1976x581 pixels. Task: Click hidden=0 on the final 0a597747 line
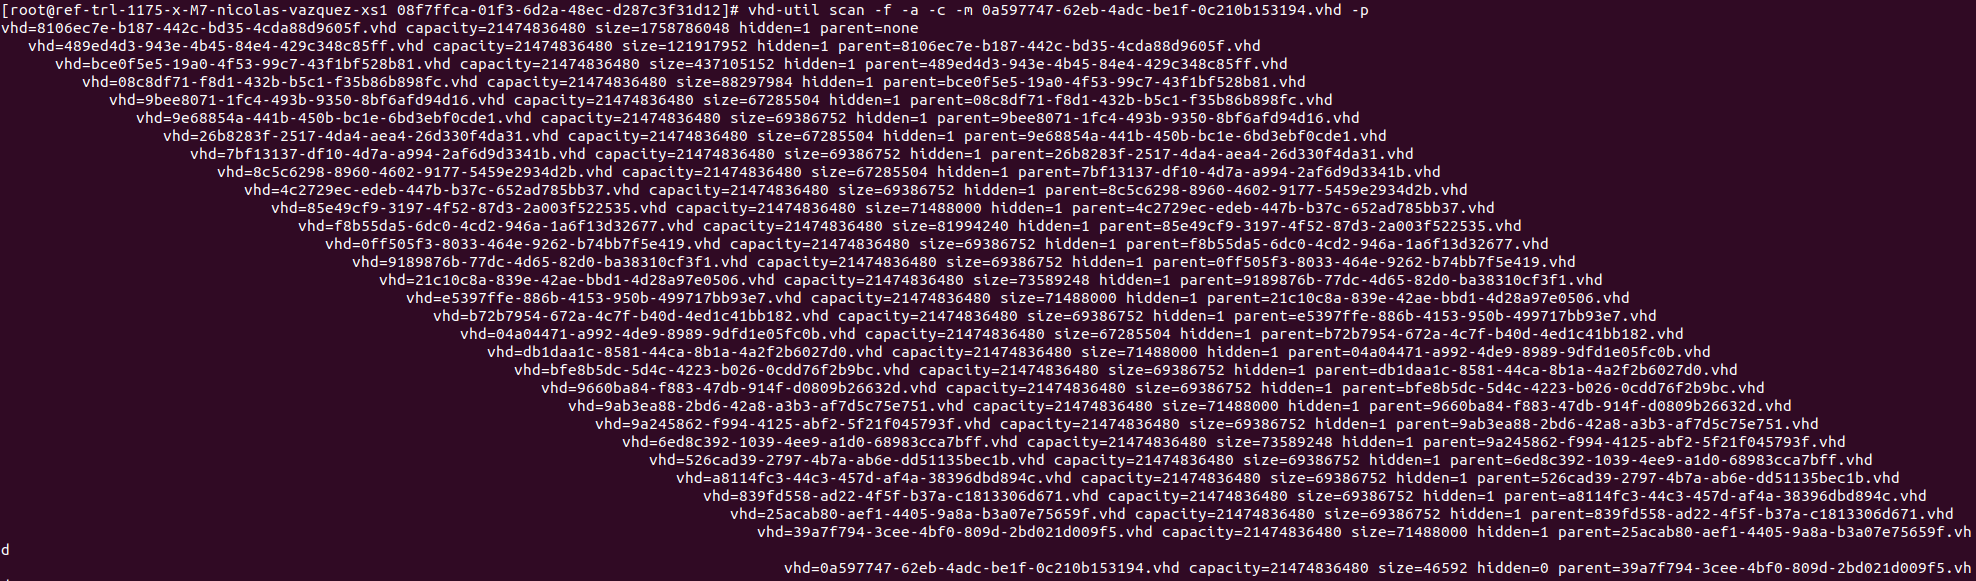[x=1513, y=568]
